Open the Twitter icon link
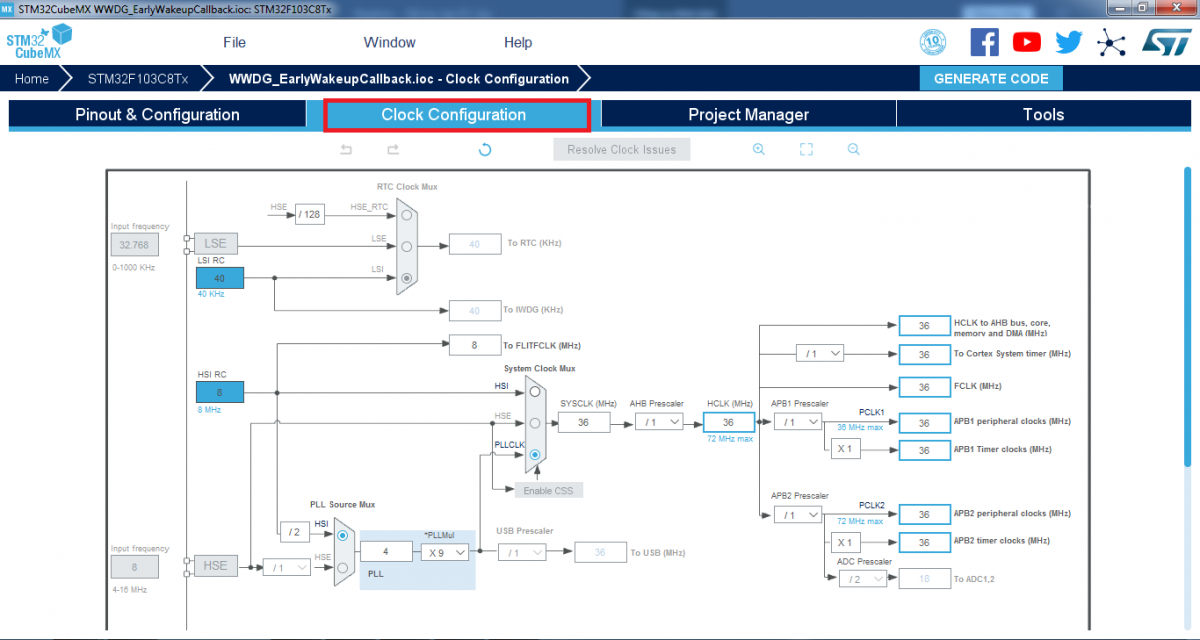 pos(1069,42)
